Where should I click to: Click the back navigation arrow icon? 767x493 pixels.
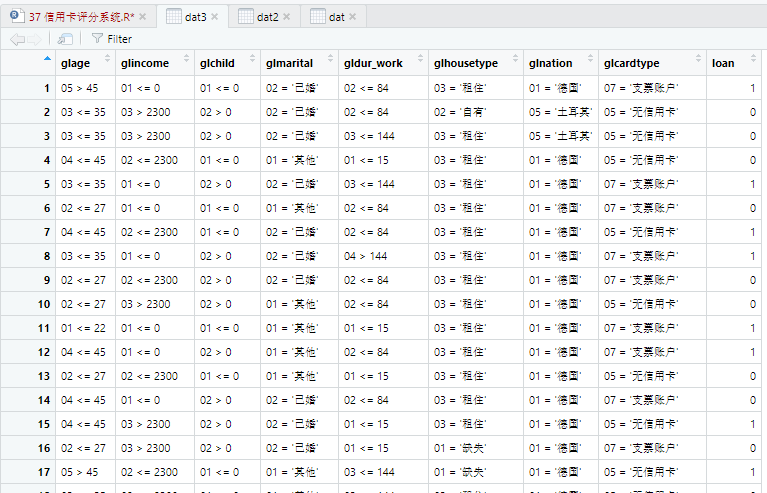[17, 39]
